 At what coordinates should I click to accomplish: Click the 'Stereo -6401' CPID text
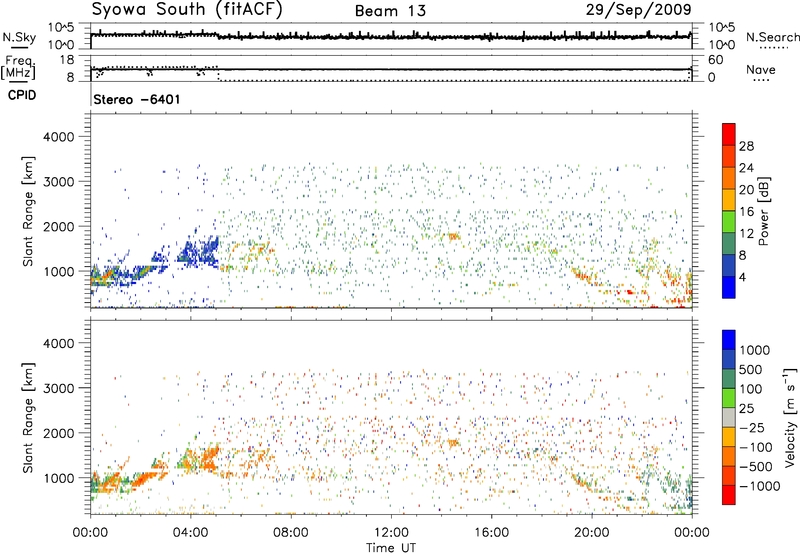(x=137, y=99)
